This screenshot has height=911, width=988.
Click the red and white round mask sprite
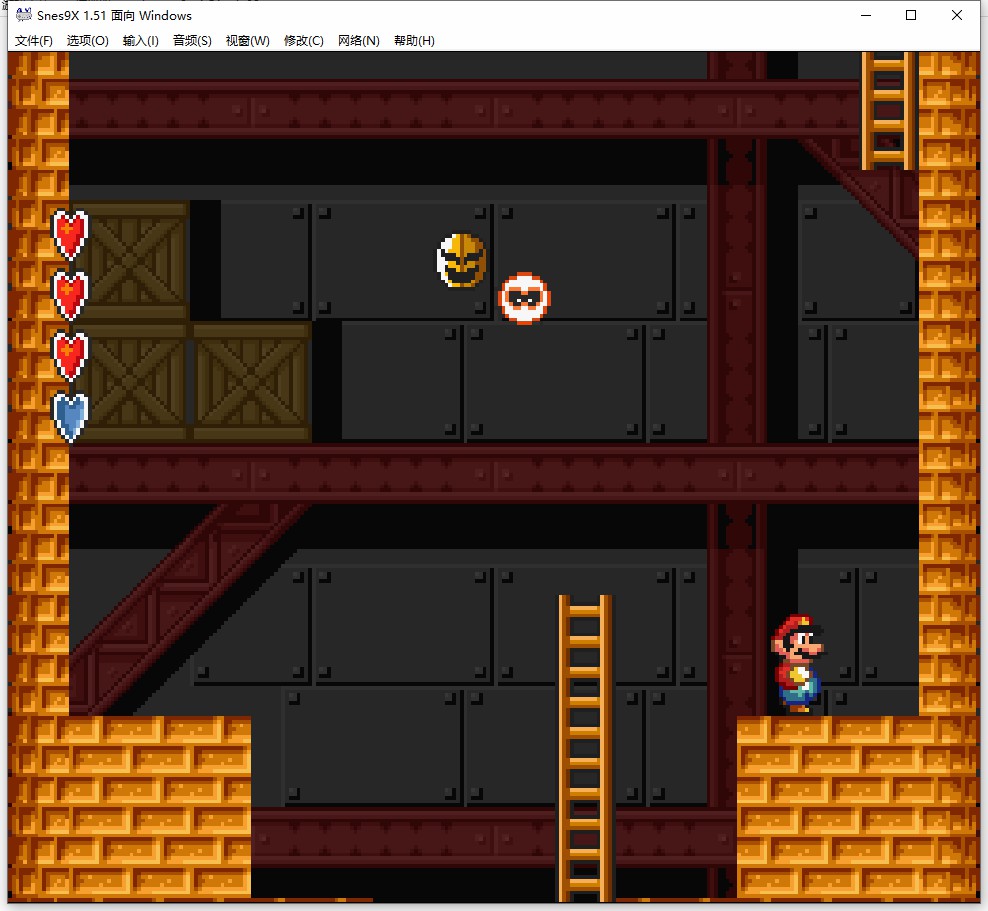pyautogui.click(x=524, y=299)
